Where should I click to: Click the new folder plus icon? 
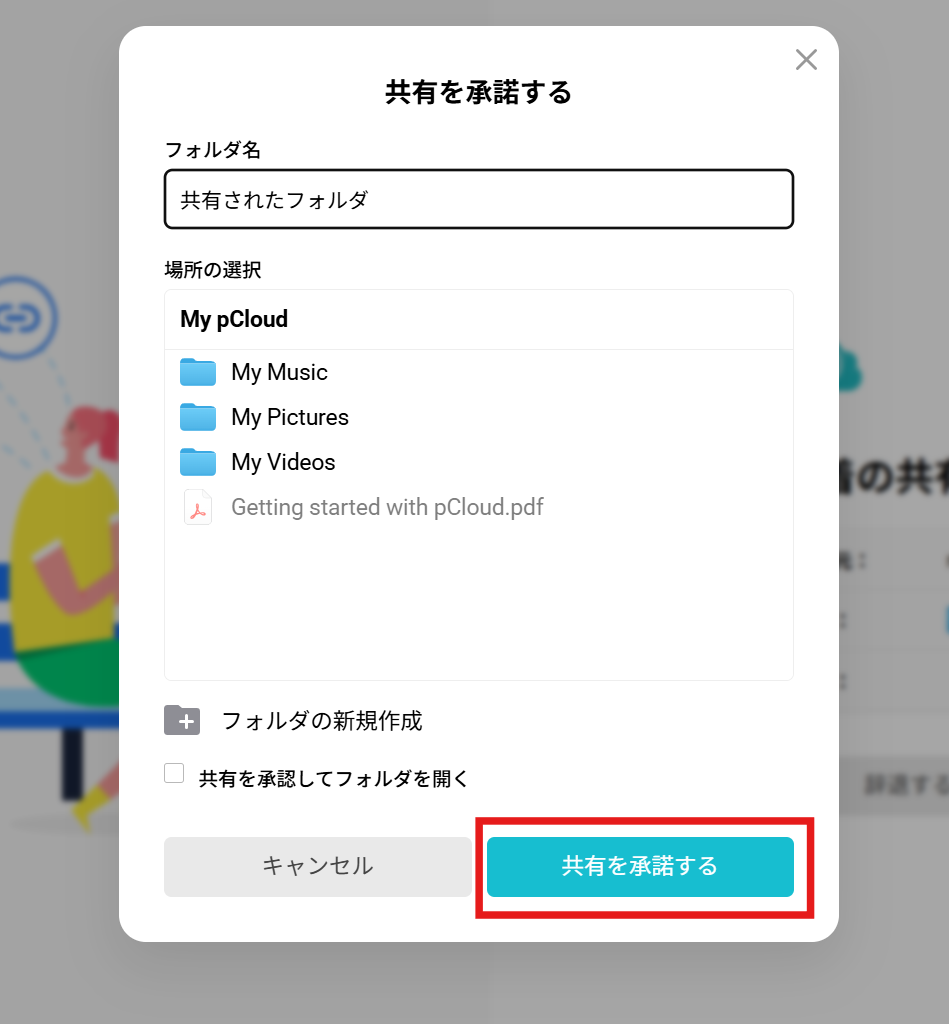[182, 720]
